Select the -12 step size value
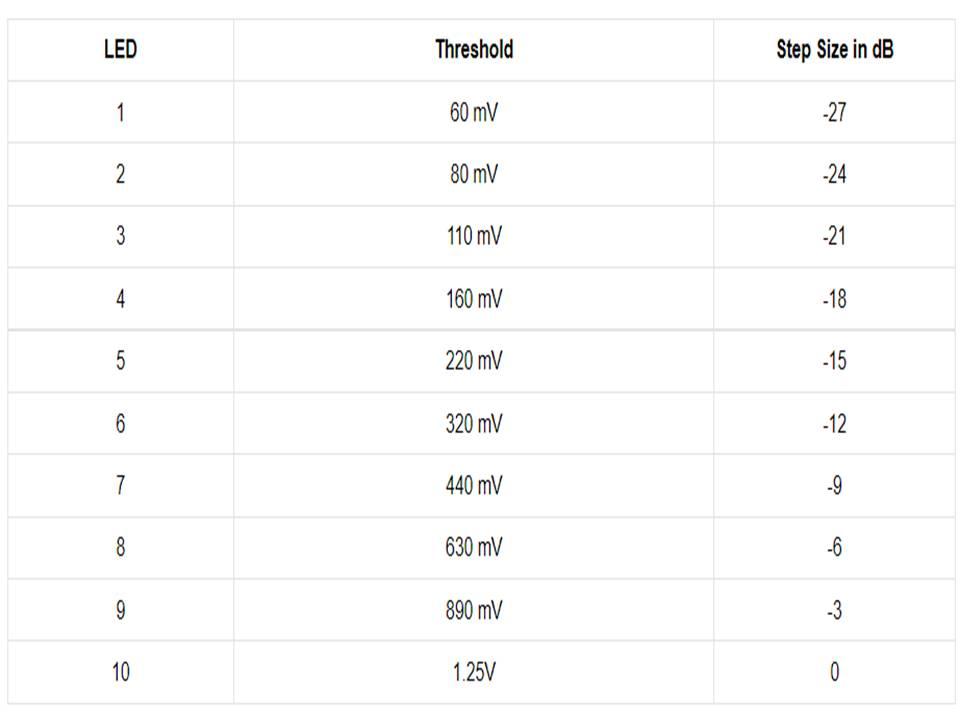Viewport: 960px width, 720px height. coord(834,423)
